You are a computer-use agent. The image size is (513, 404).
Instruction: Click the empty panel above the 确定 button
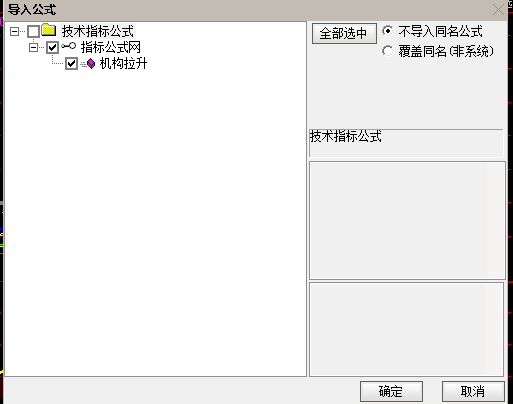[x=406, y=329]
